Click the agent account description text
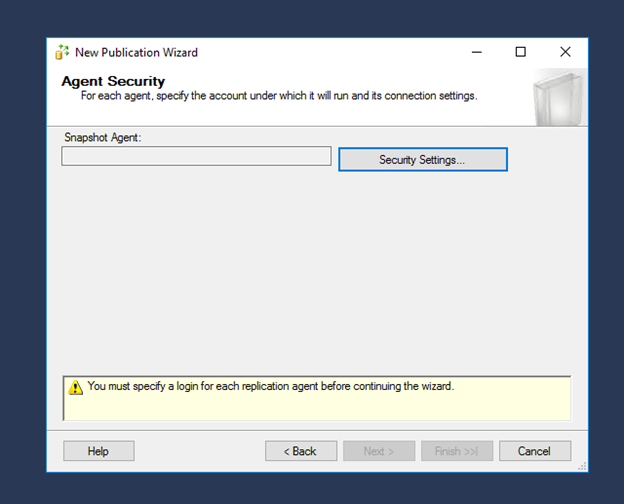The width and height of the screenshot is (624, 504). coord(279,96)
